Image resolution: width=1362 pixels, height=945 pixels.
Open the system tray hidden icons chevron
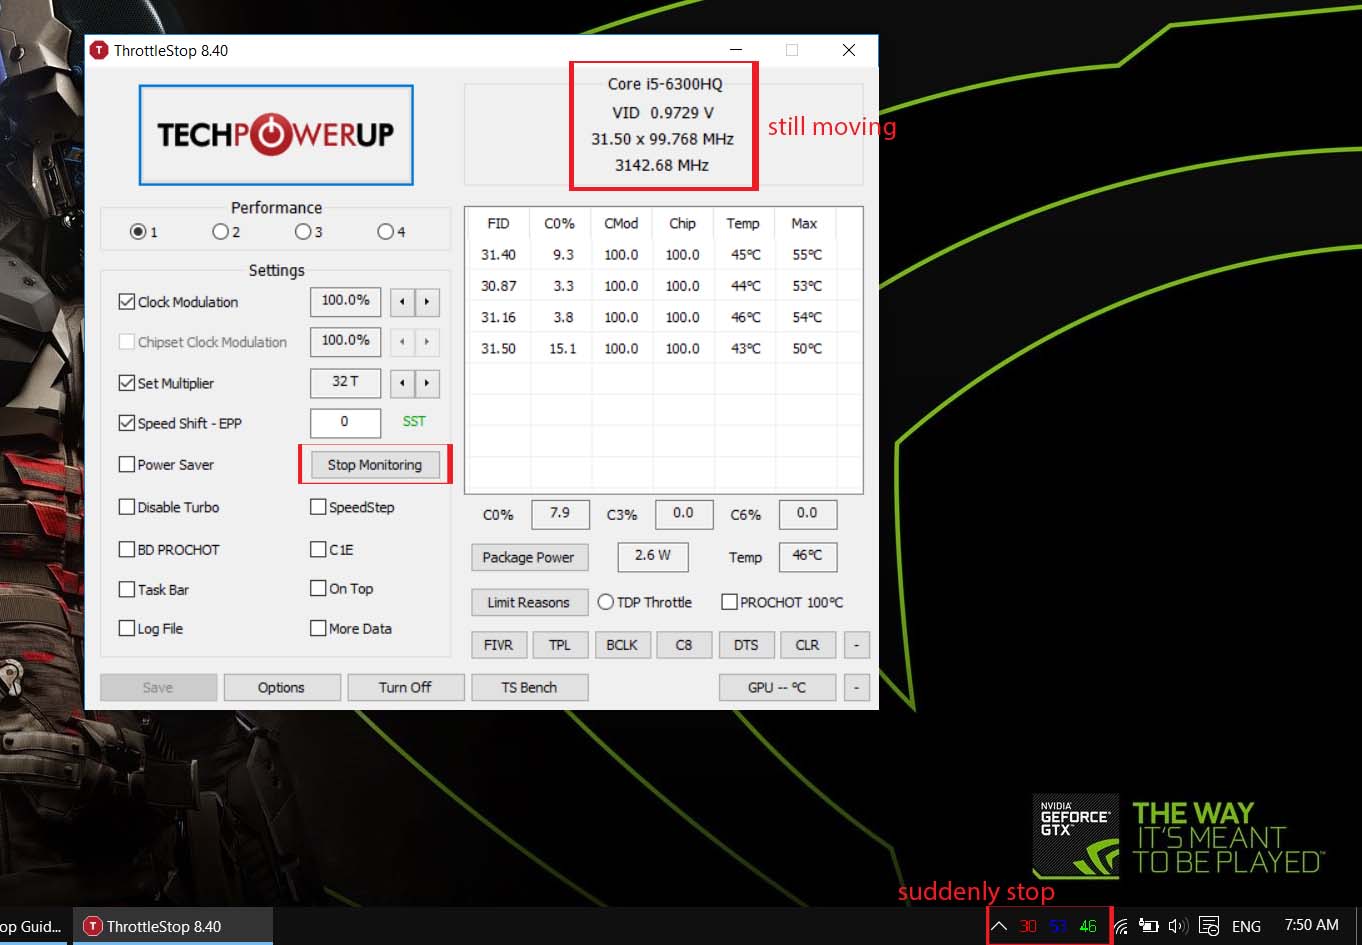[998, 926]
